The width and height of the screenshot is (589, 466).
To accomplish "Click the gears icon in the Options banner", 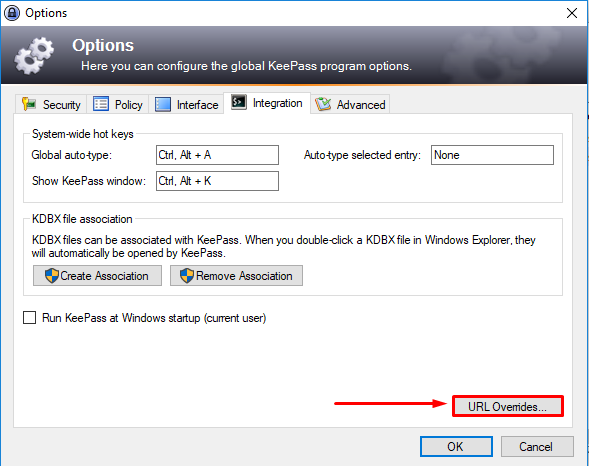I will (x=34, y=56).
